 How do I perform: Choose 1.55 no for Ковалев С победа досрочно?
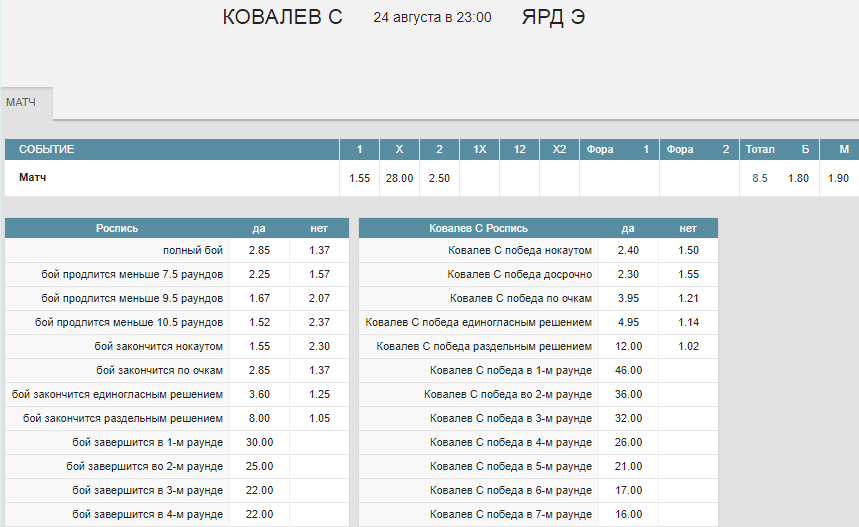pos(689,274)
